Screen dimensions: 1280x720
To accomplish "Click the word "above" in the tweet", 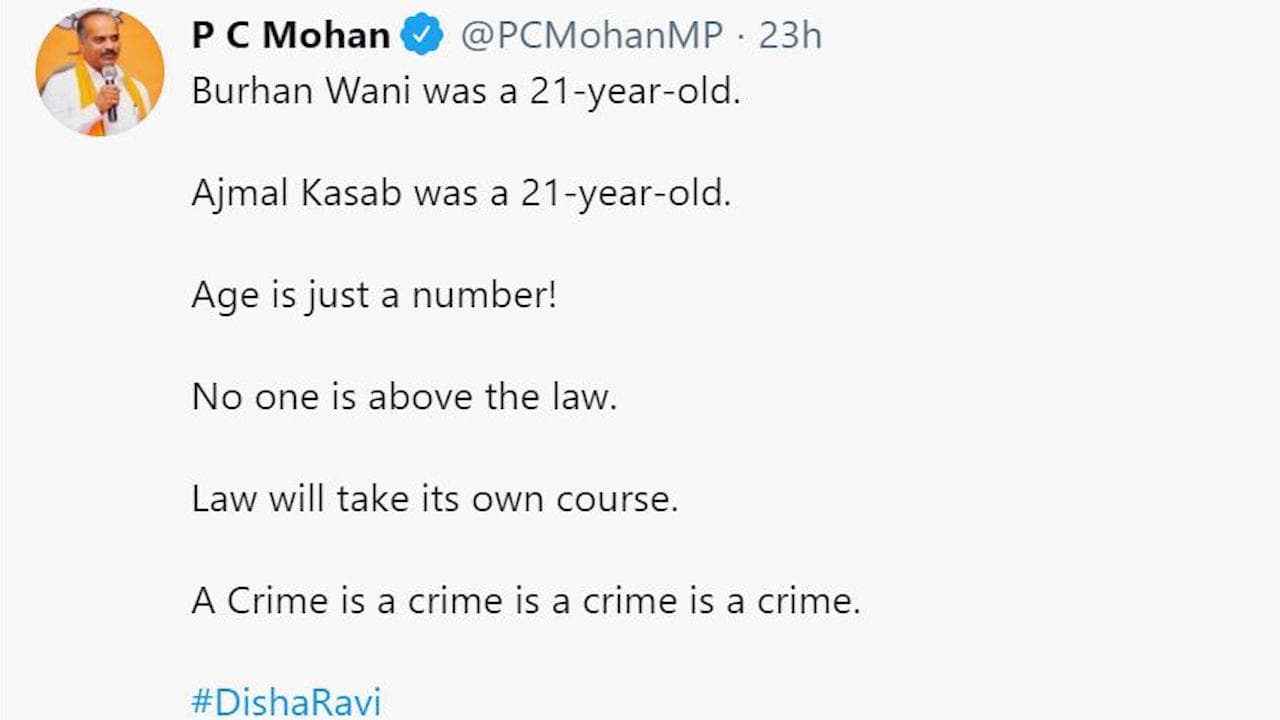I will coord(421,397).
